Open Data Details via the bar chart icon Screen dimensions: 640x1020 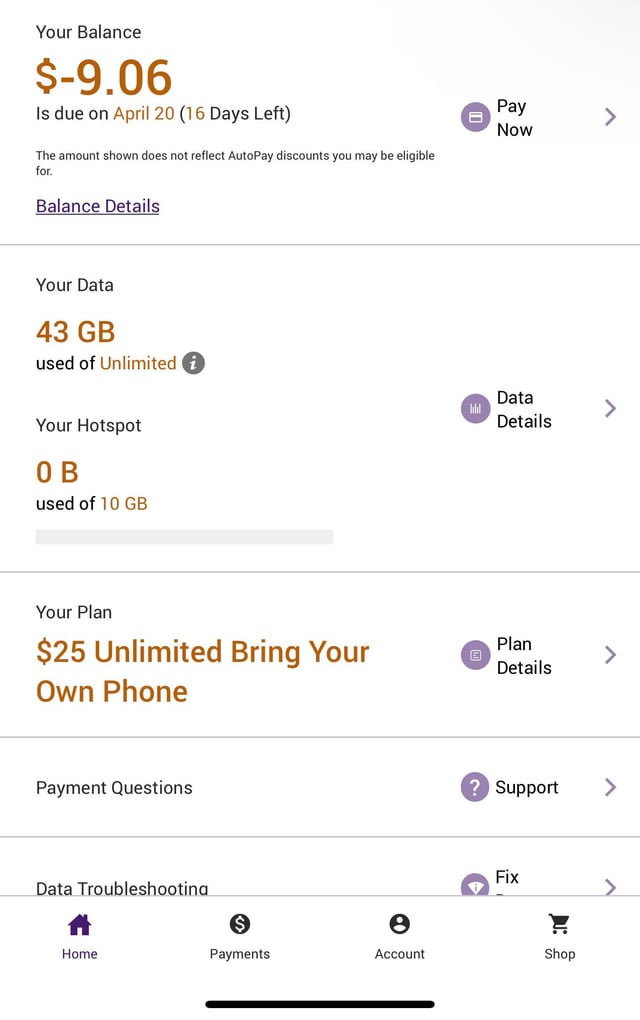pos(474,408)
